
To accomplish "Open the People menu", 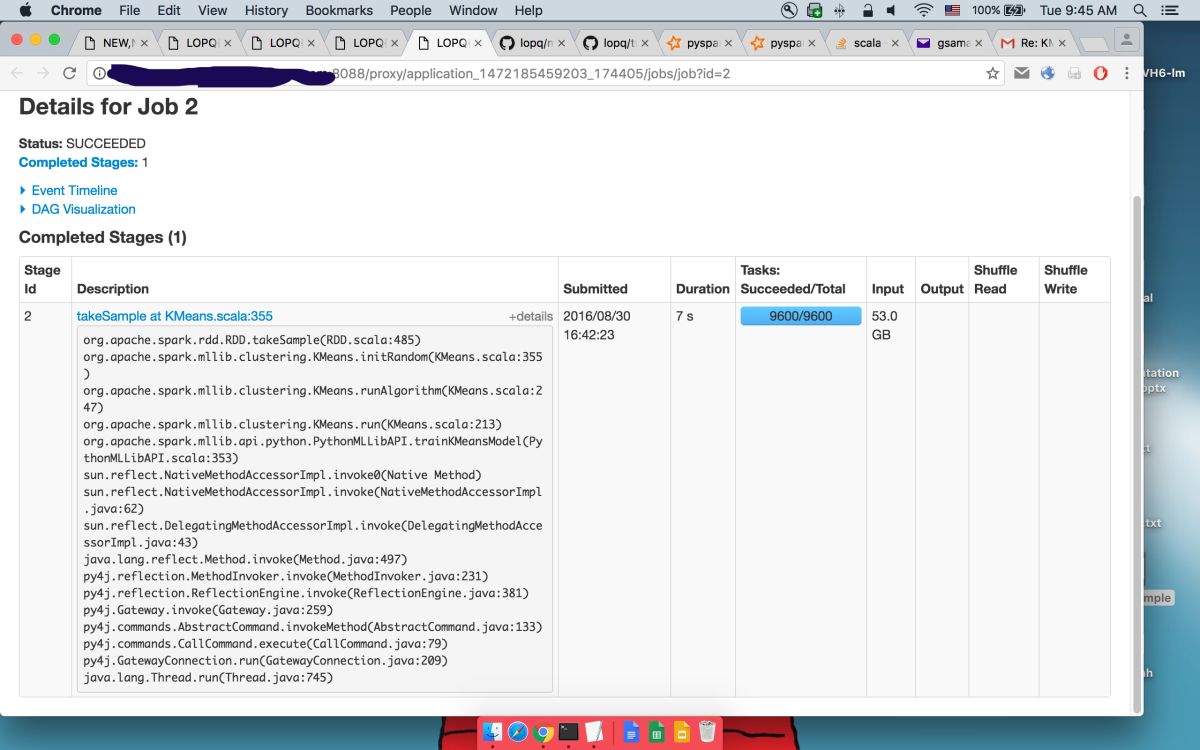I will click(411, 10).
